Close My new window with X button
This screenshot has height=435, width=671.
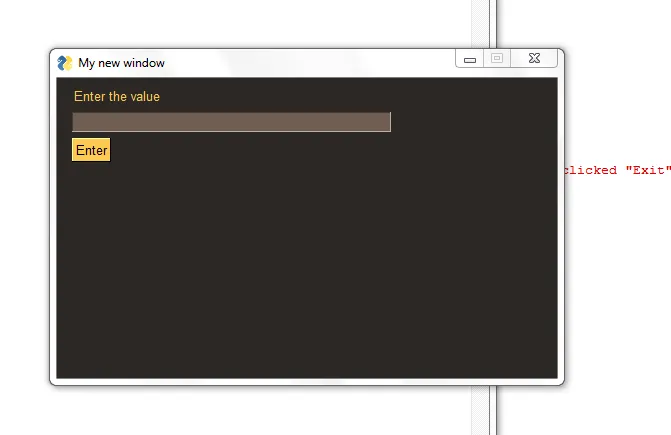[534, 59]
